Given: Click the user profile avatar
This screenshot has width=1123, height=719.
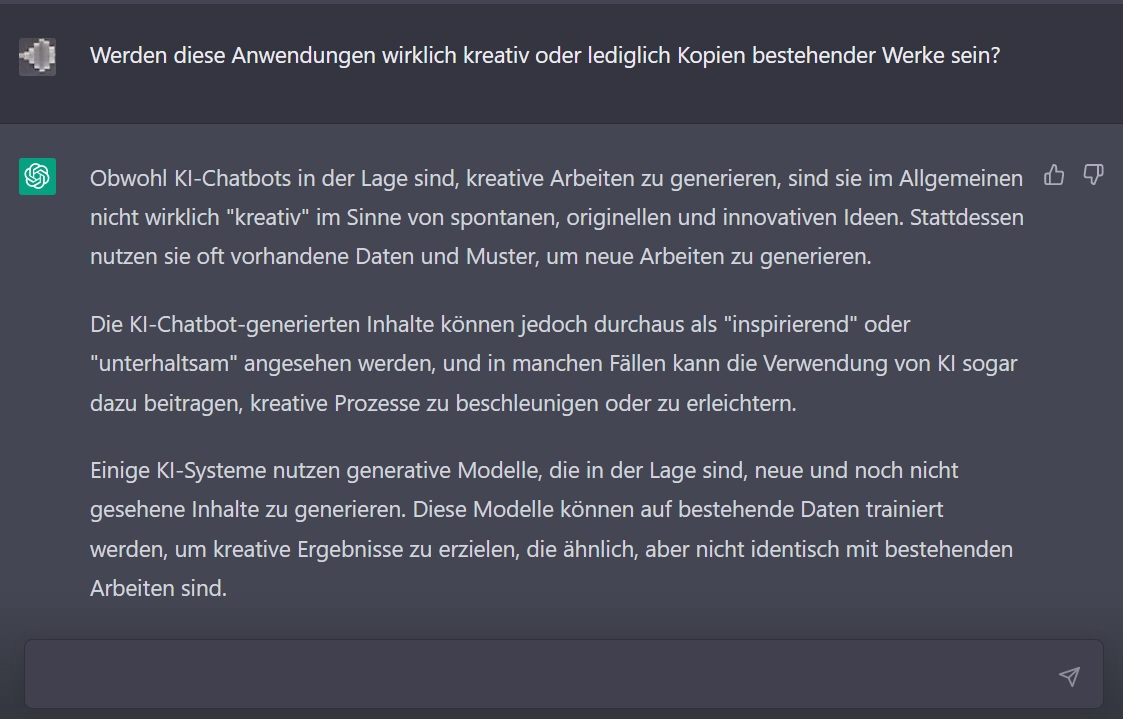Looking at the screenshot, I should (x=37, y=57).
